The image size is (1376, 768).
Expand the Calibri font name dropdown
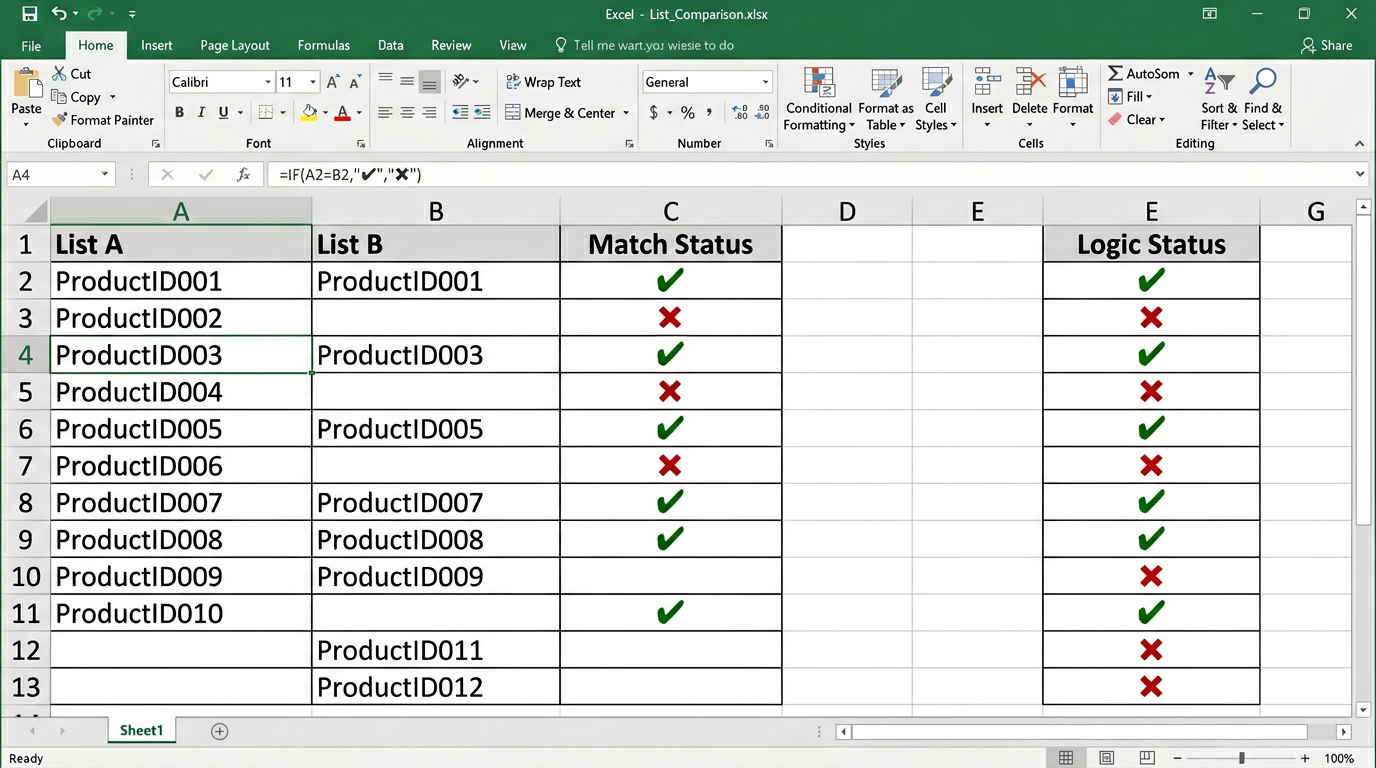268,82
